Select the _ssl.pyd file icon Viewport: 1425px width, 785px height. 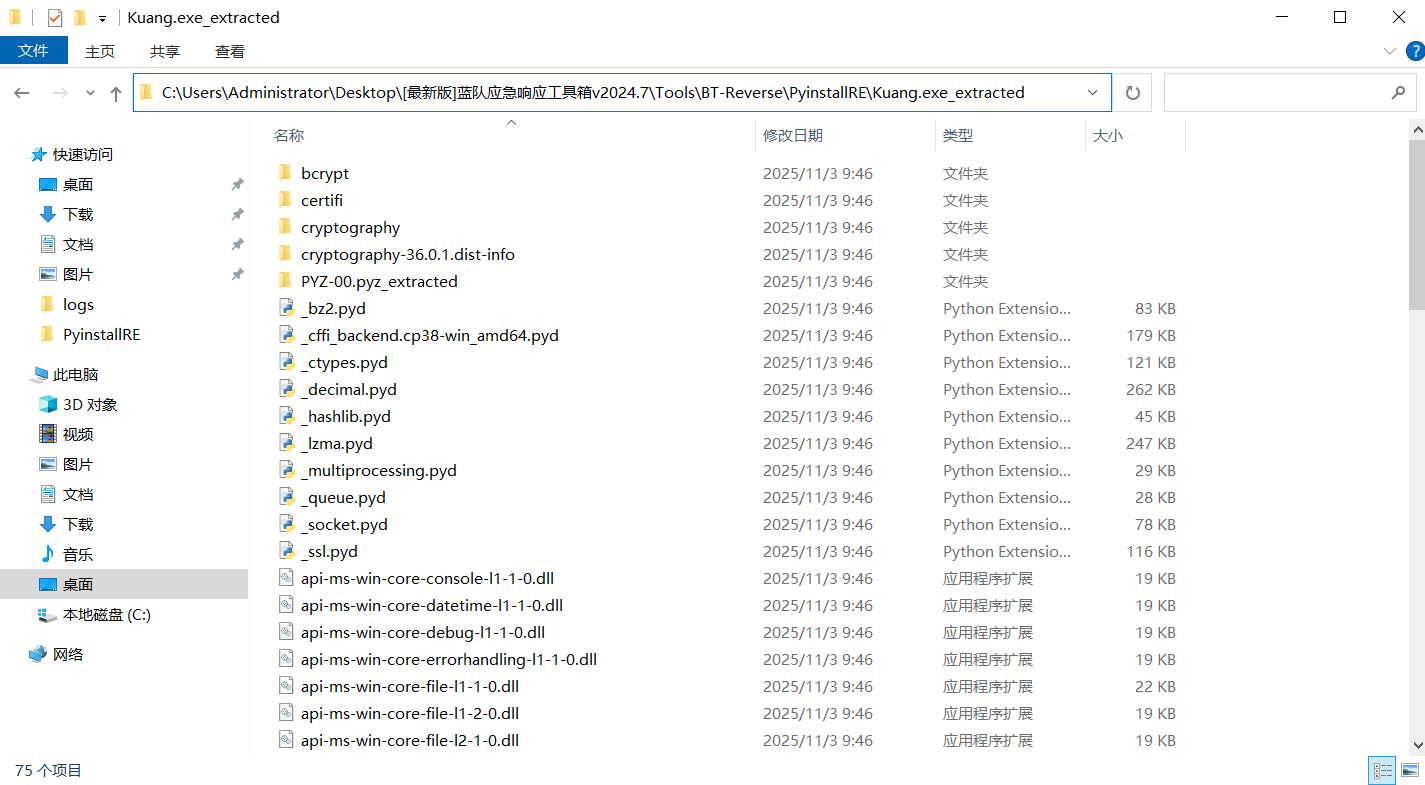point(285,551)
